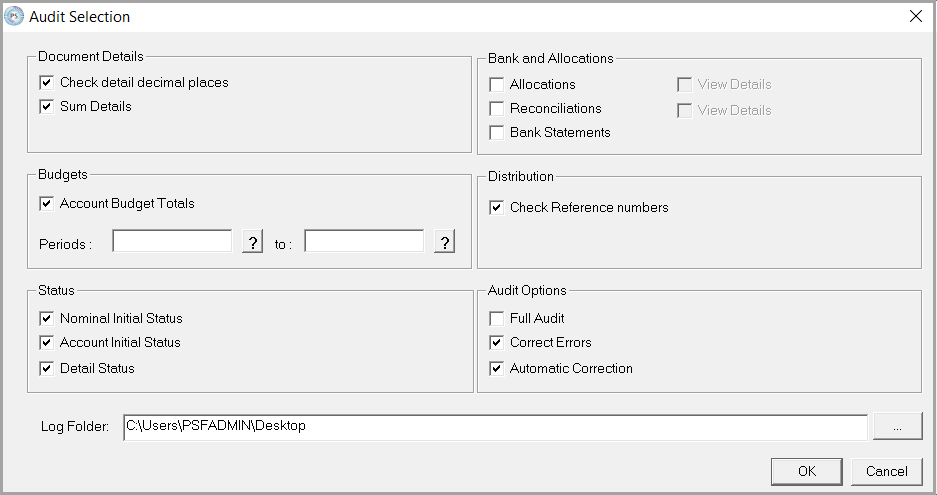This screenshot has height=495, width=937.
Task: Click the Audit Selection window icon
Action: click(x=15, y=16)
